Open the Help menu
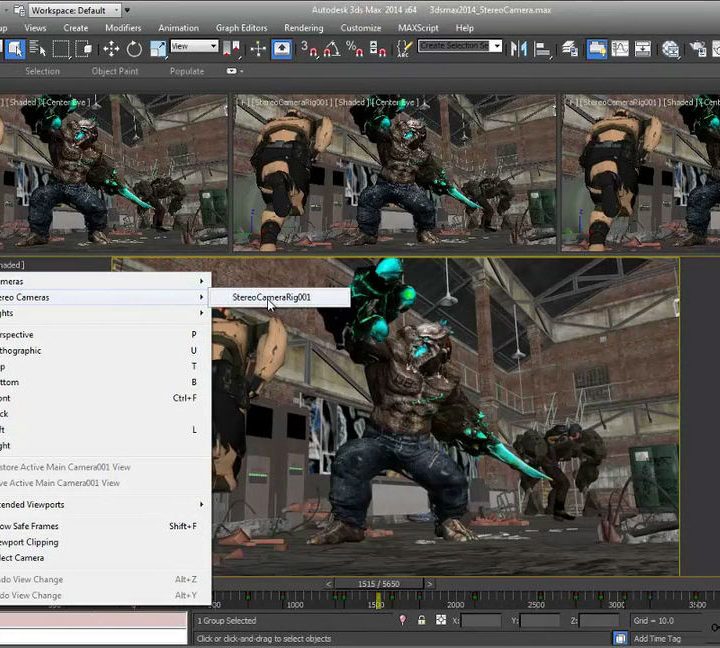The image size is (720, 648). pos(465,28)
